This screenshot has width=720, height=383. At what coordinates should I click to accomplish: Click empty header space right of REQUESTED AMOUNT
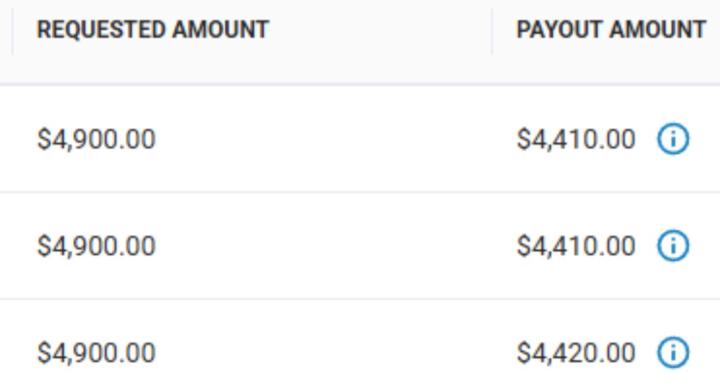(380, 31)
